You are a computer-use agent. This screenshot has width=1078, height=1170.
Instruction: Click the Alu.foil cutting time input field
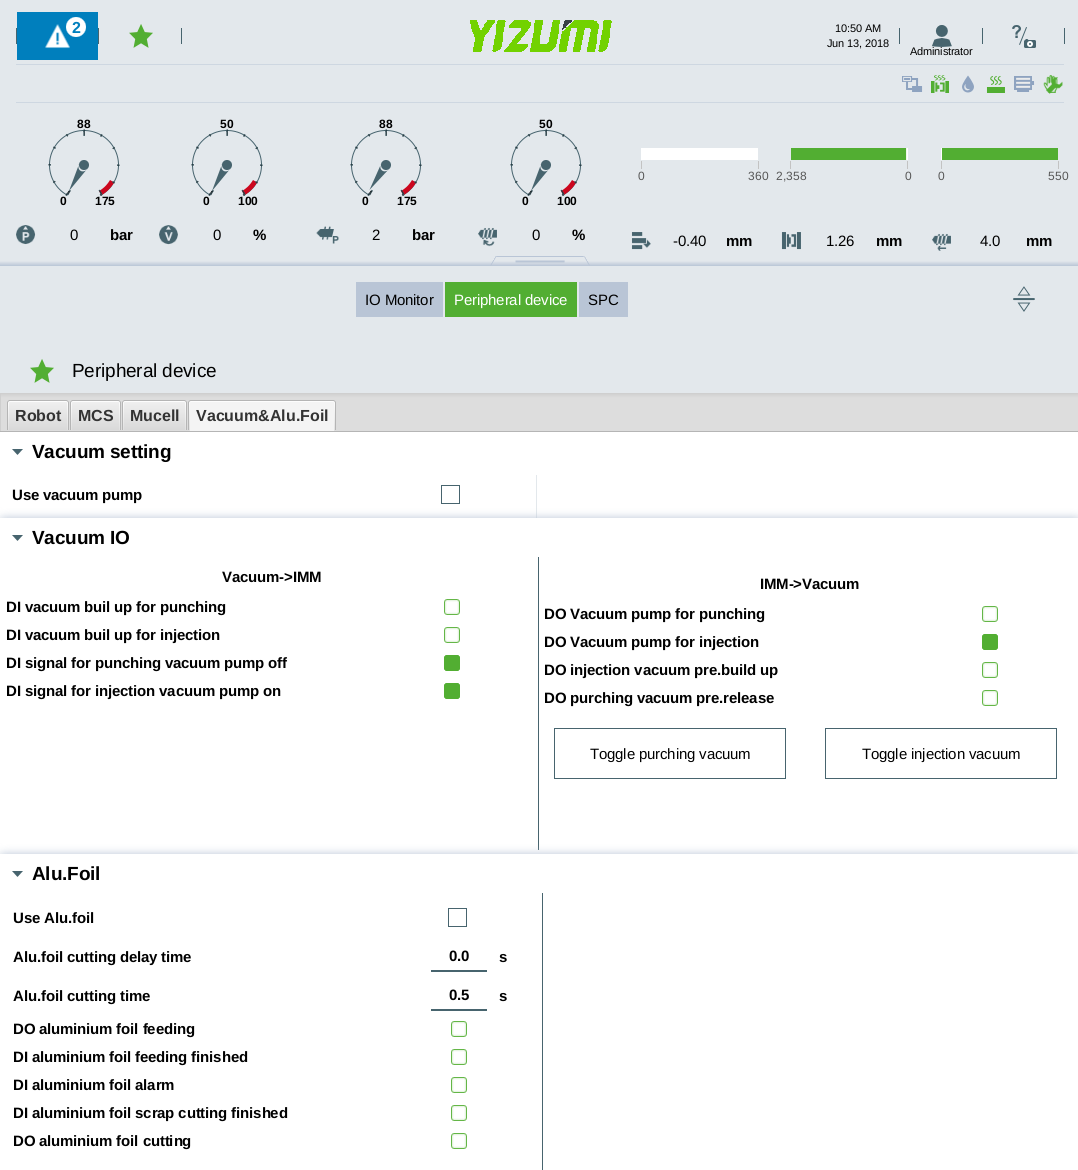coord(459,996)
